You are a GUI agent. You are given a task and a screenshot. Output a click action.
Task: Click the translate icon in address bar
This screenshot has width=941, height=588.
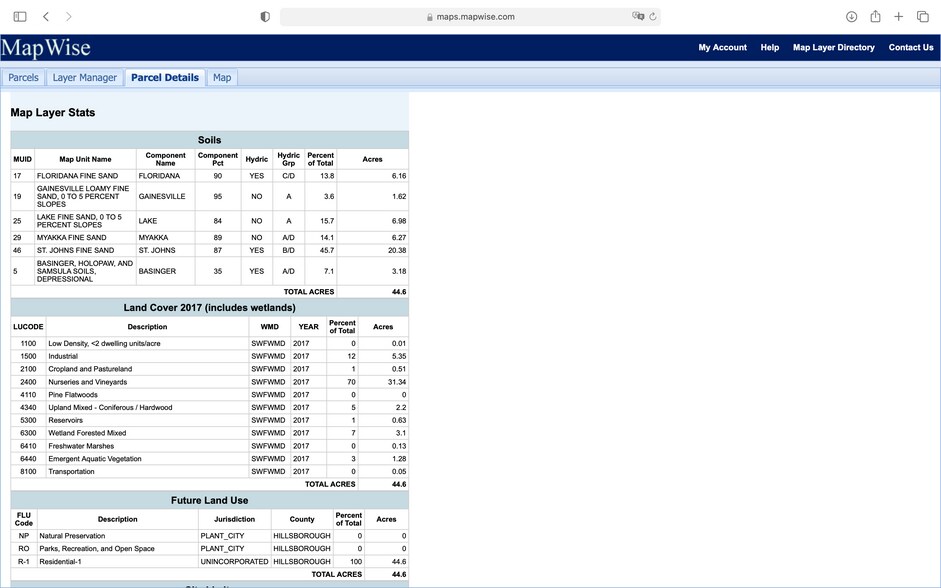pyautogui.click(x=638, y=17)
